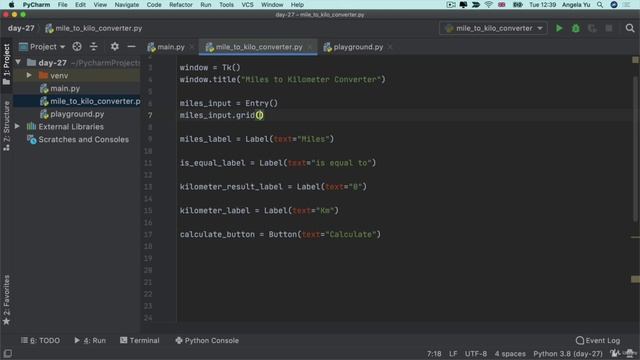Open the Python Console tool window
The width and height of the screenshot is (640, 360).
coord(207,340)
